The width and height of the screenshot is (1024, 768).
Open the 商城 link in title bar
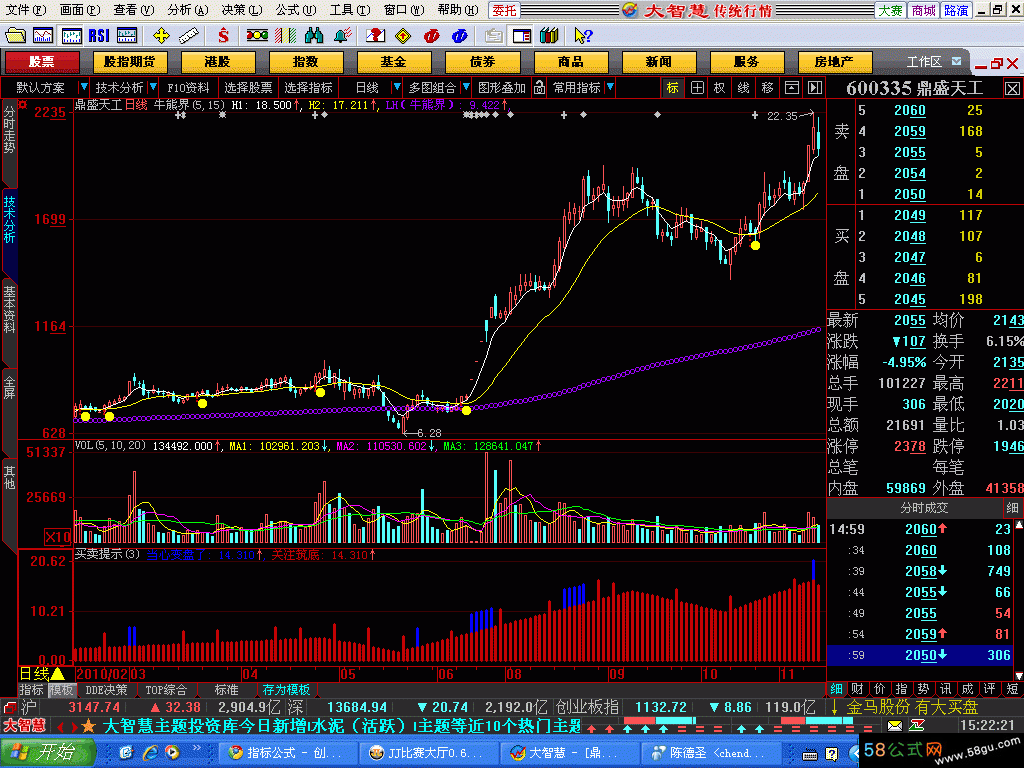click(923, 10)
